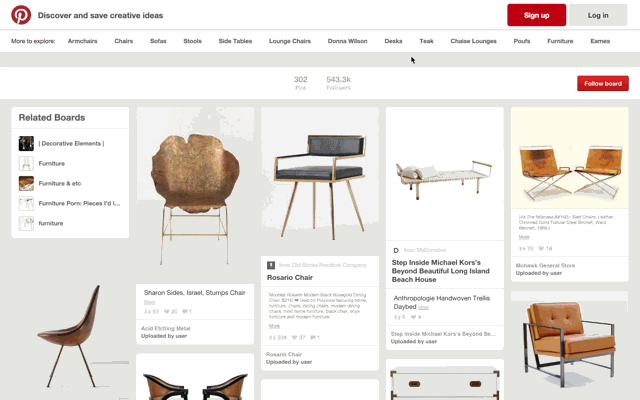Click the heart likes icon under Stumps Chair
Viewport: 640px width, 400px height.
click(167, 311)
